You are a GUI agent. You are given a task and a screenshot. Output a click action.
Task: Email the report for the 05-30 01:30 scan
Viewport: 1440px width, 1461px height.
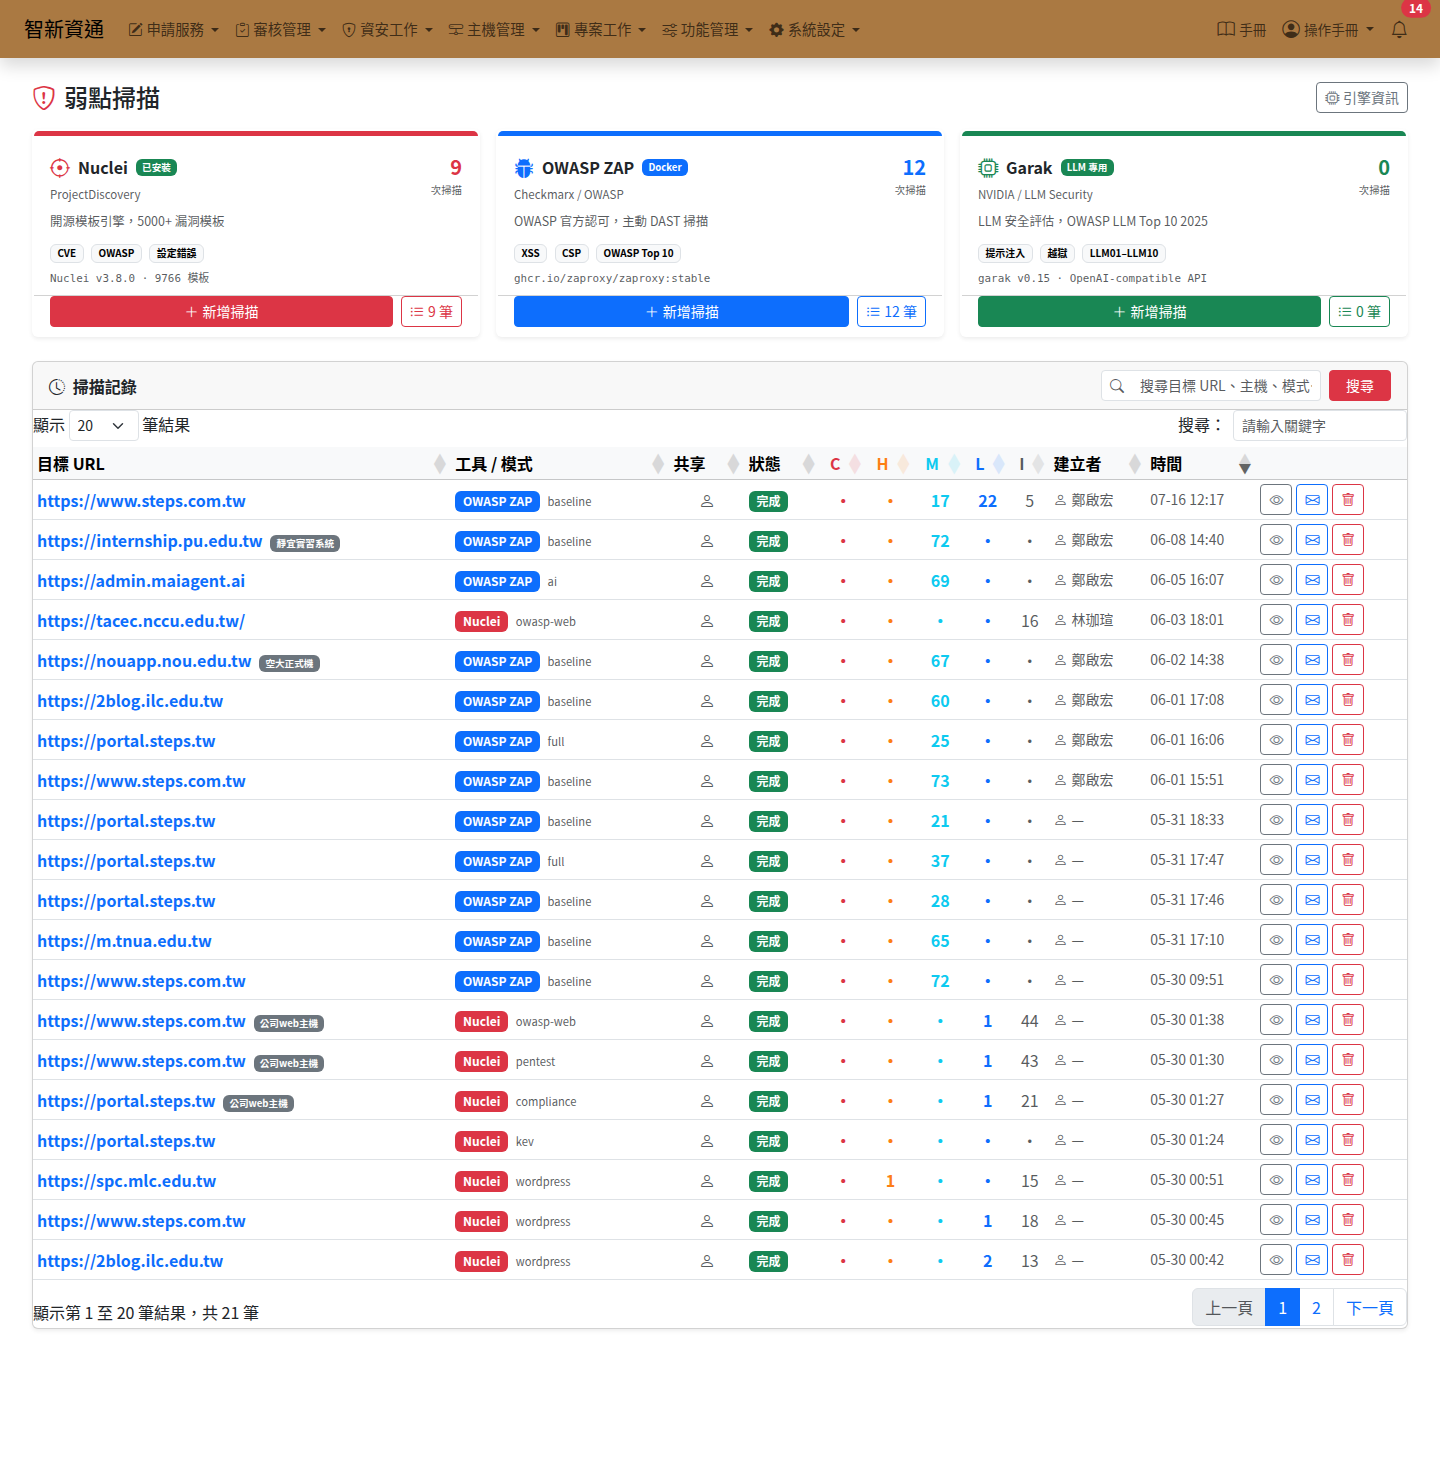(x=1312, y=1060)
